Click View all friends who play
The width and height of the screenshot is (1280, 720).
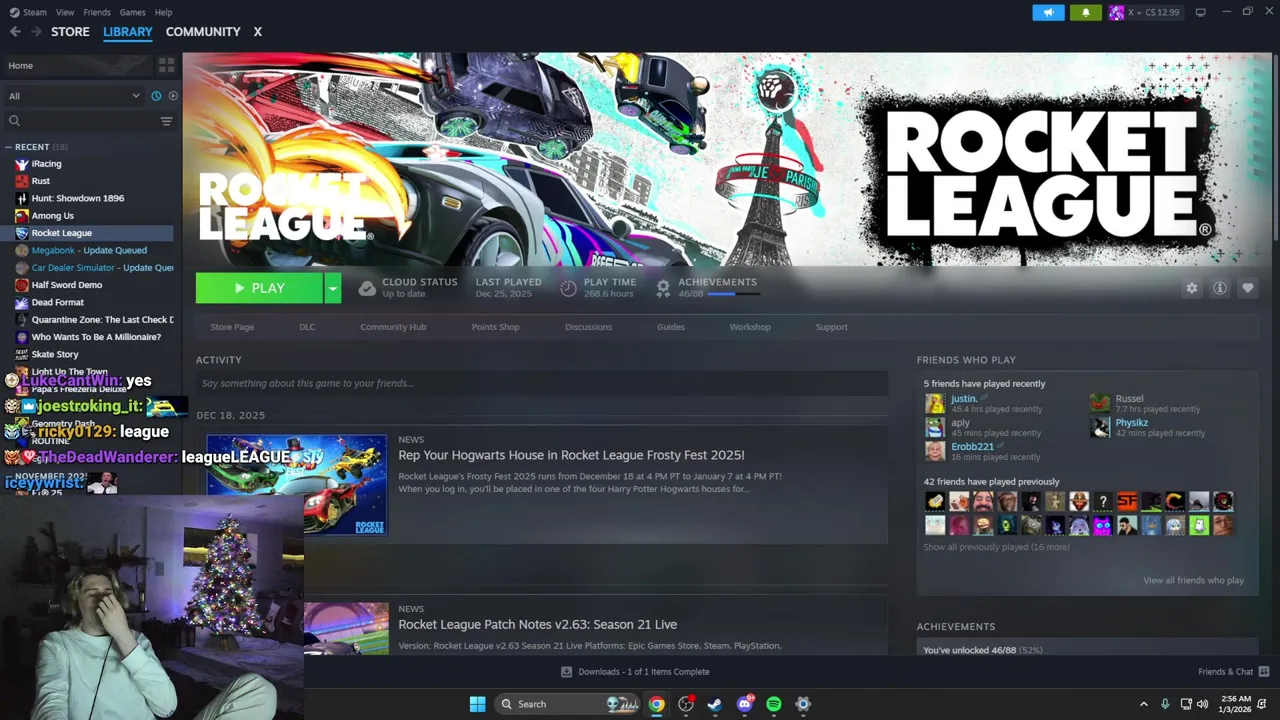[1193, 580]
